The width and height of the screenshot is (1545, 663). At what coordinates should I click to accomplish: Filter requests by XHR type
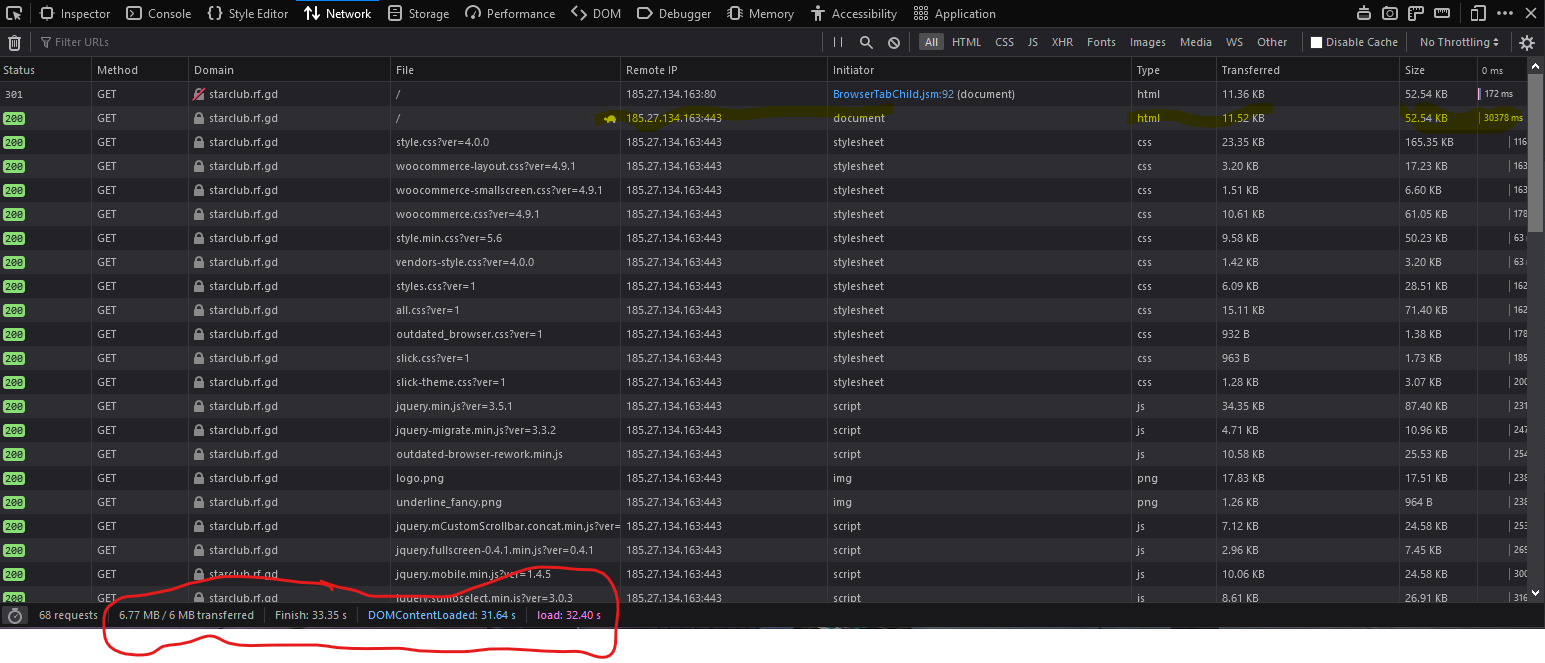coord(1062,42)
